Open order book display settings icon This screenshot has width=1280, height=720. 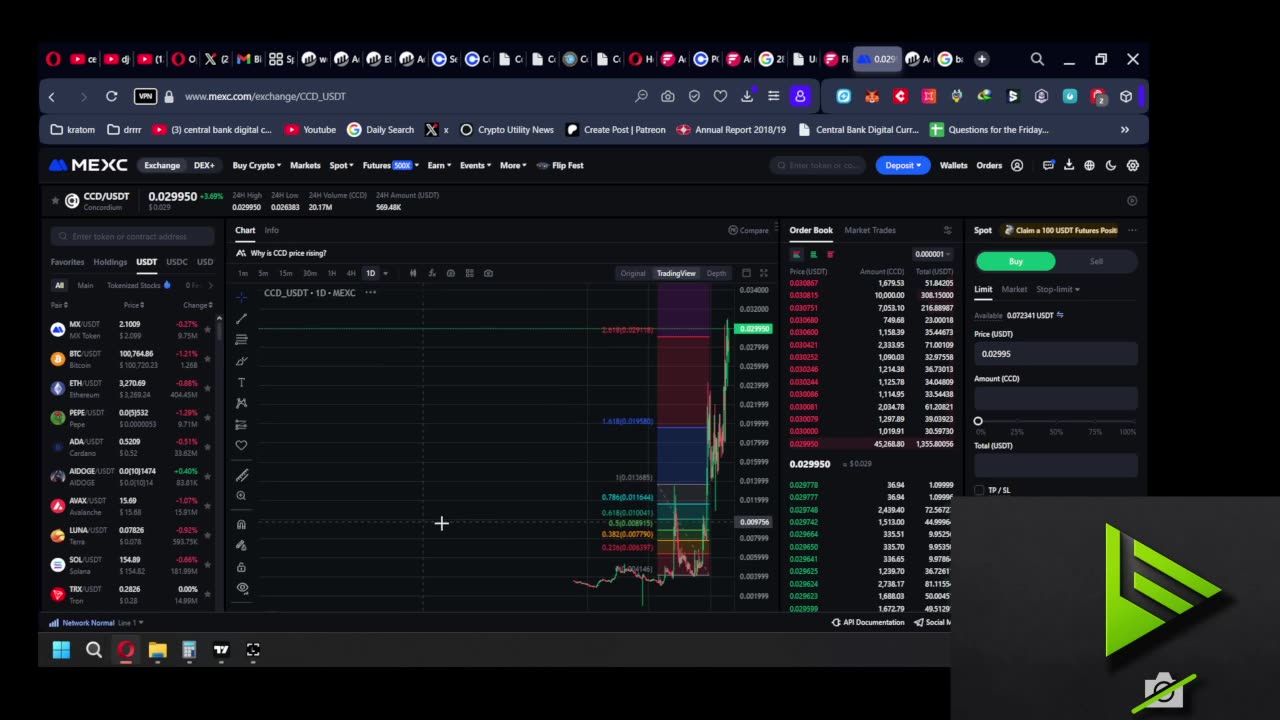(x=948, y=230)
